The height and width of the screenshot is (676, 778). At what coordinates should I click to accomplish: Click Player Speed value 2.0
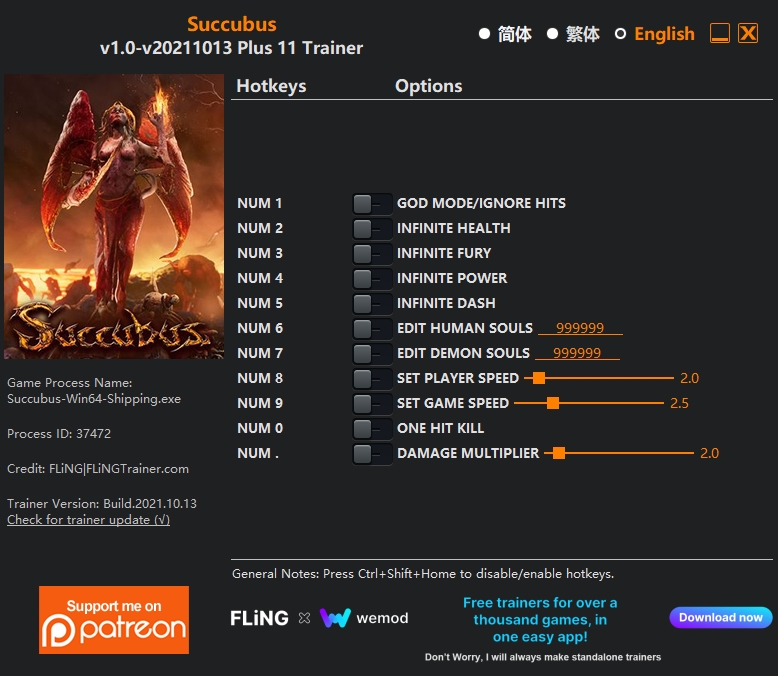[x=689, y=378]
